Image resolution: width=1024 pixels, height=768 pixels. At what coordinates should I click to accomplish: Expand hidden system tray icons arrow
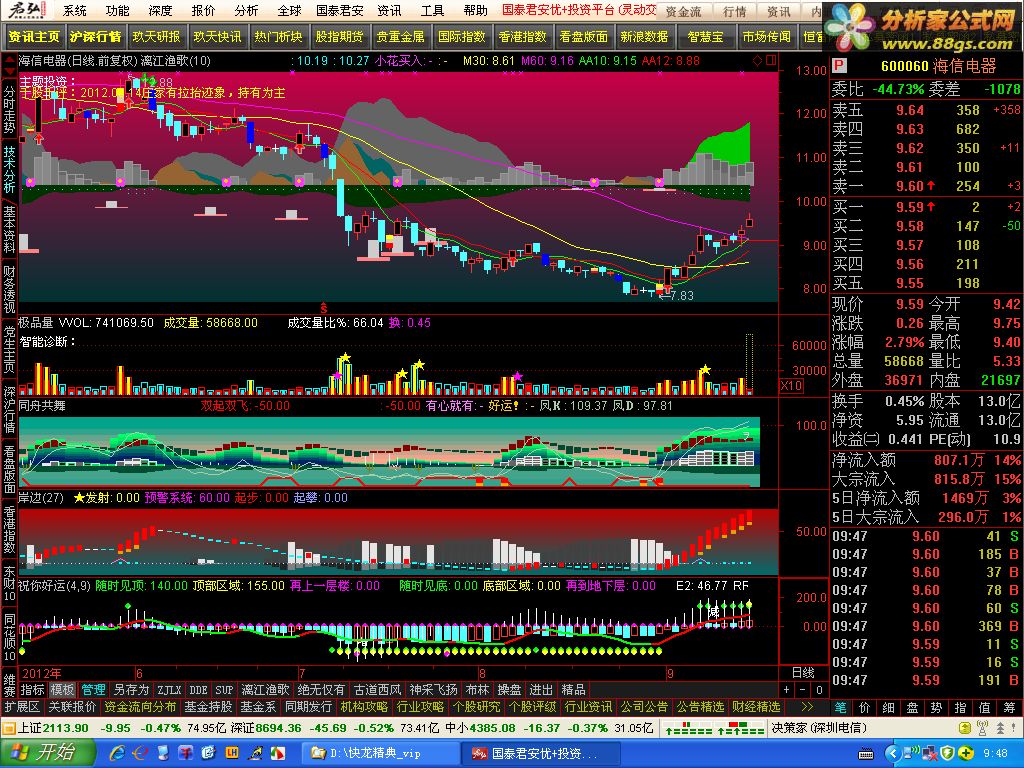tap(893, 753)
